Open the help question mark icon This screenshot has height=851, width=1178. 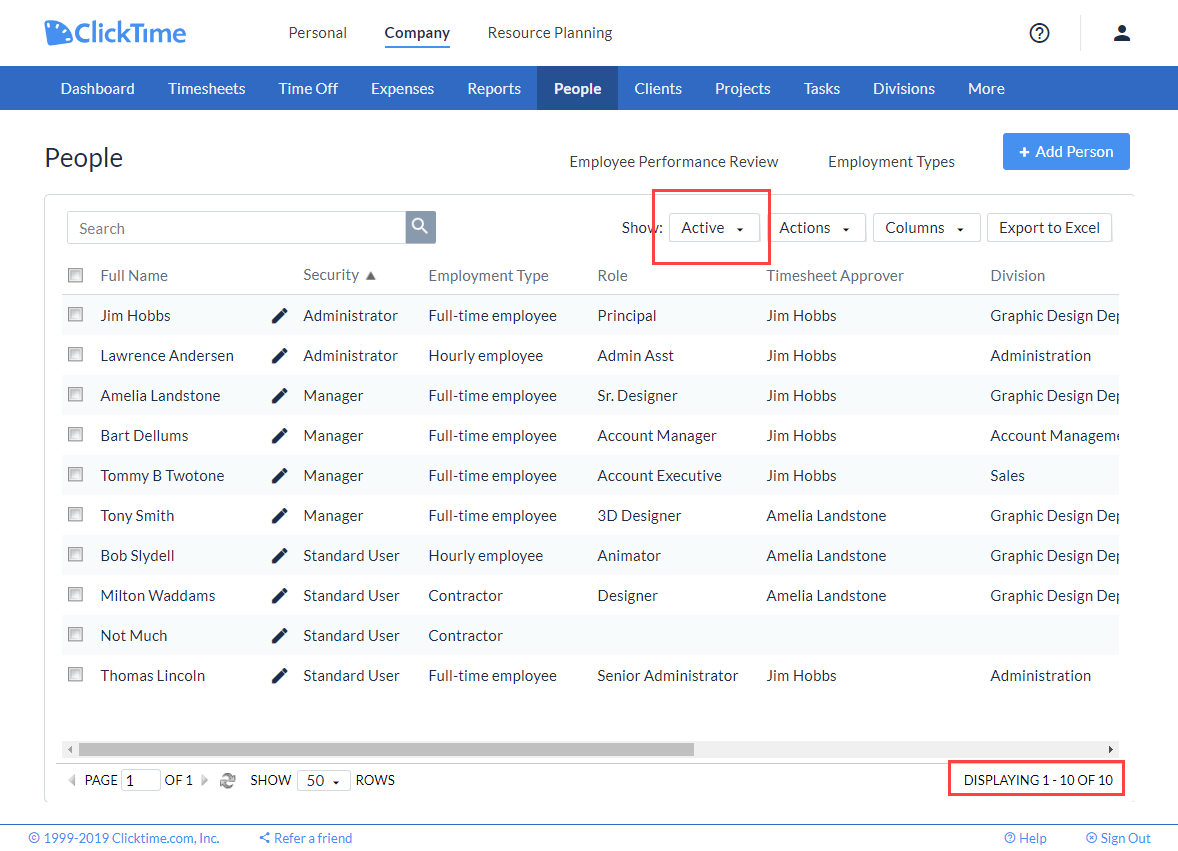1039,32
